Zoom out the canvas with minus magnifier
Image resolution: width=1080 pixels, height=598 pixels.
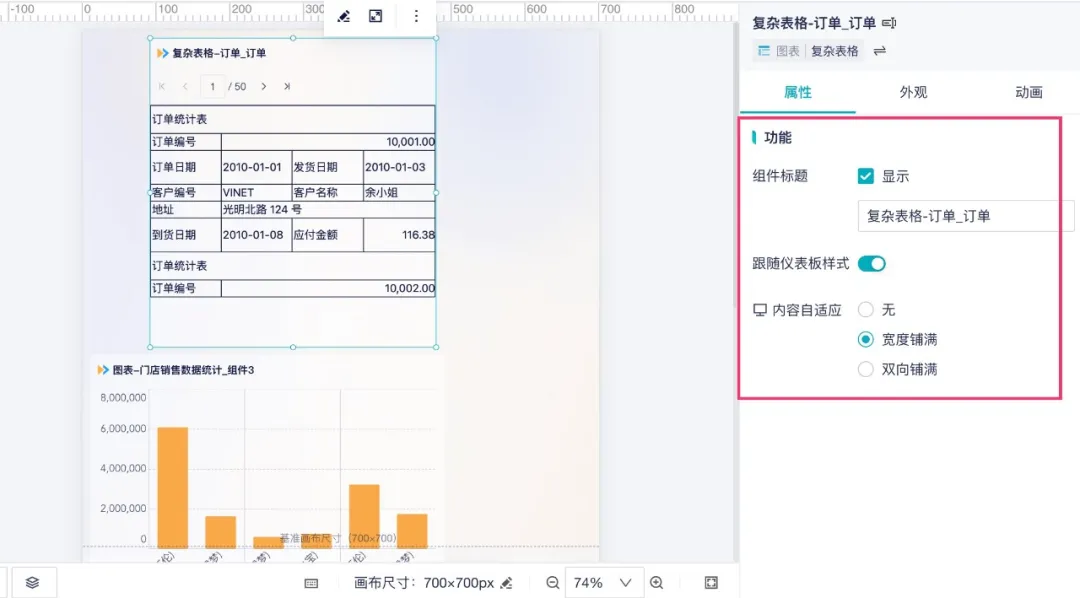tap(552, 583)
